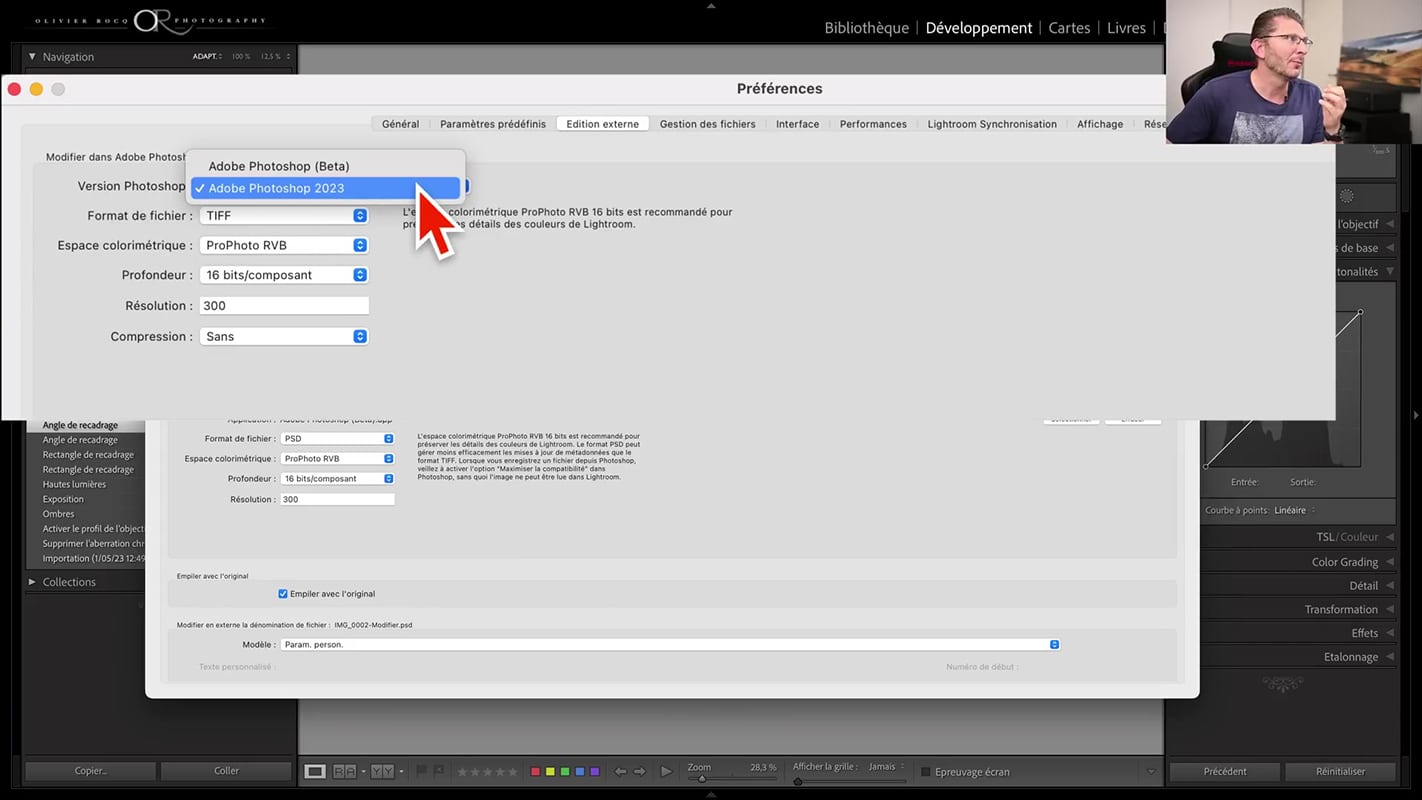Click the Réinitialiser button
Screen dimensions: 1422x800
[x=1340, y=771]
